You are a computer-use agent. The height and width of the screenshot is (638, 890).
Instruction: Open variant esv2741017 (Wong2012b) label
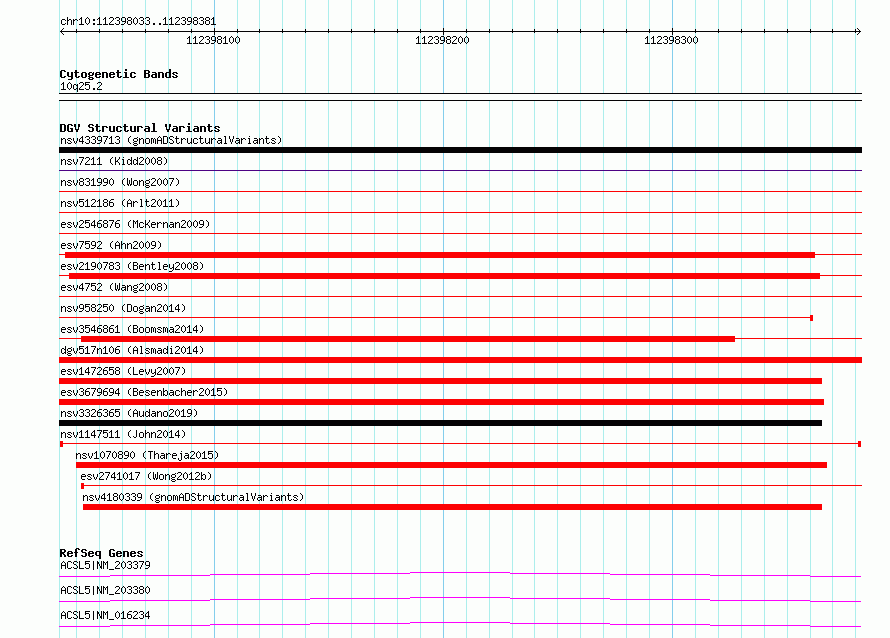(x=146, y=476)
